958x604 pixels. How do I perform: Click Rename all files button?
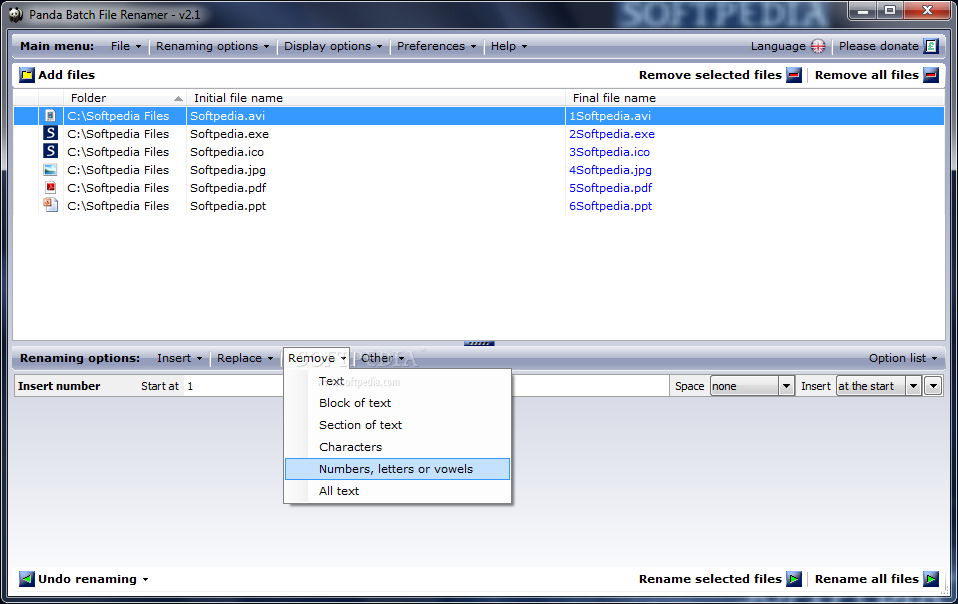click(876, 578)
